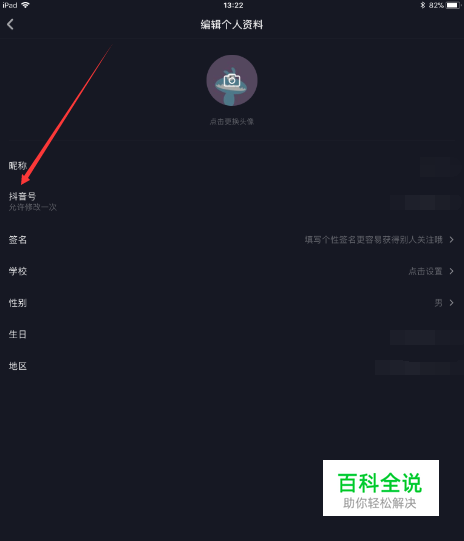This screenshot has height=541, width=464.
Task: Click 点击设置 for school
Action: tap(425, 271)
